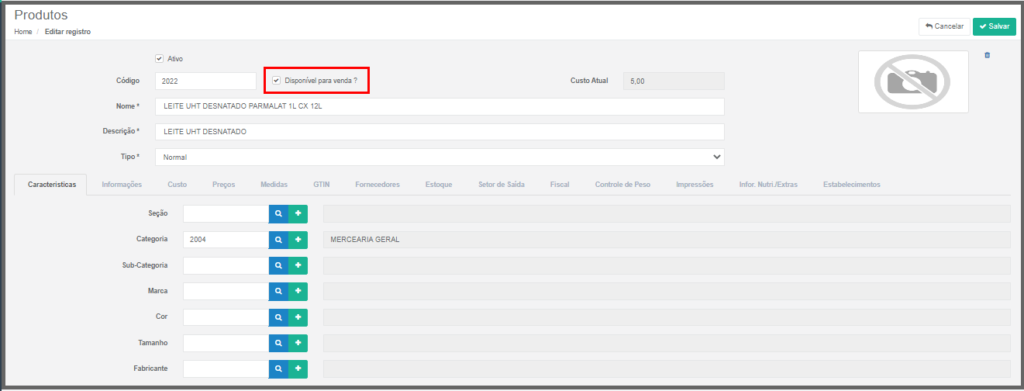Click the product image placeholder thumbnail
1024x391 pixels.
pyautogui.click(x=913, y=82)
